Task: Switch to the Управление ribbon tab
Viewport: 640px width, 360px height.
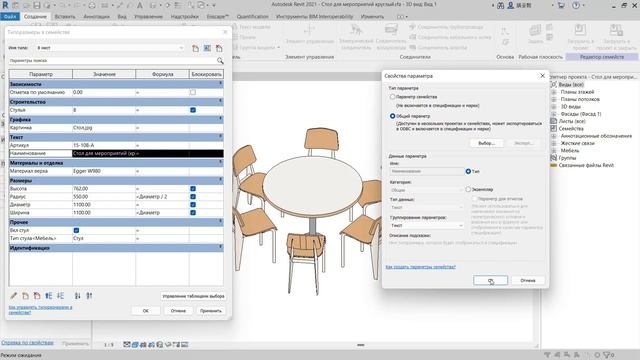Action: (148, 17)
